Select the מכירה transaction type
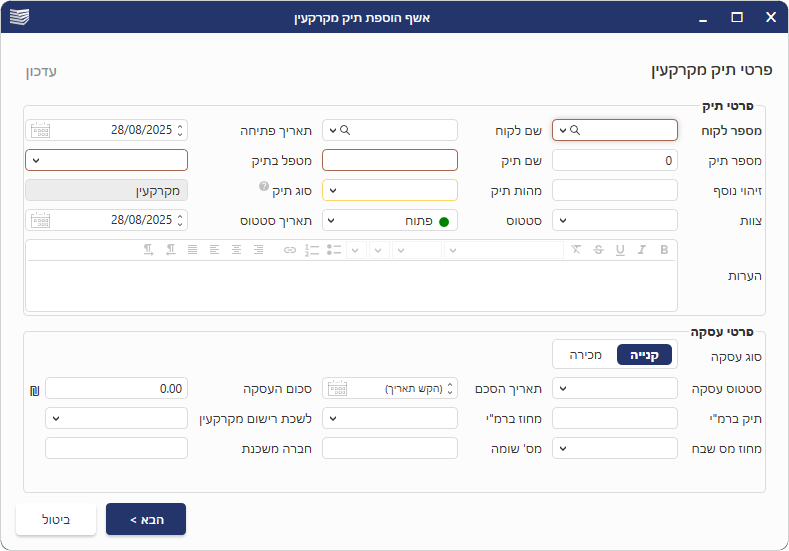 pyautogui.click(x=585, y=354)
